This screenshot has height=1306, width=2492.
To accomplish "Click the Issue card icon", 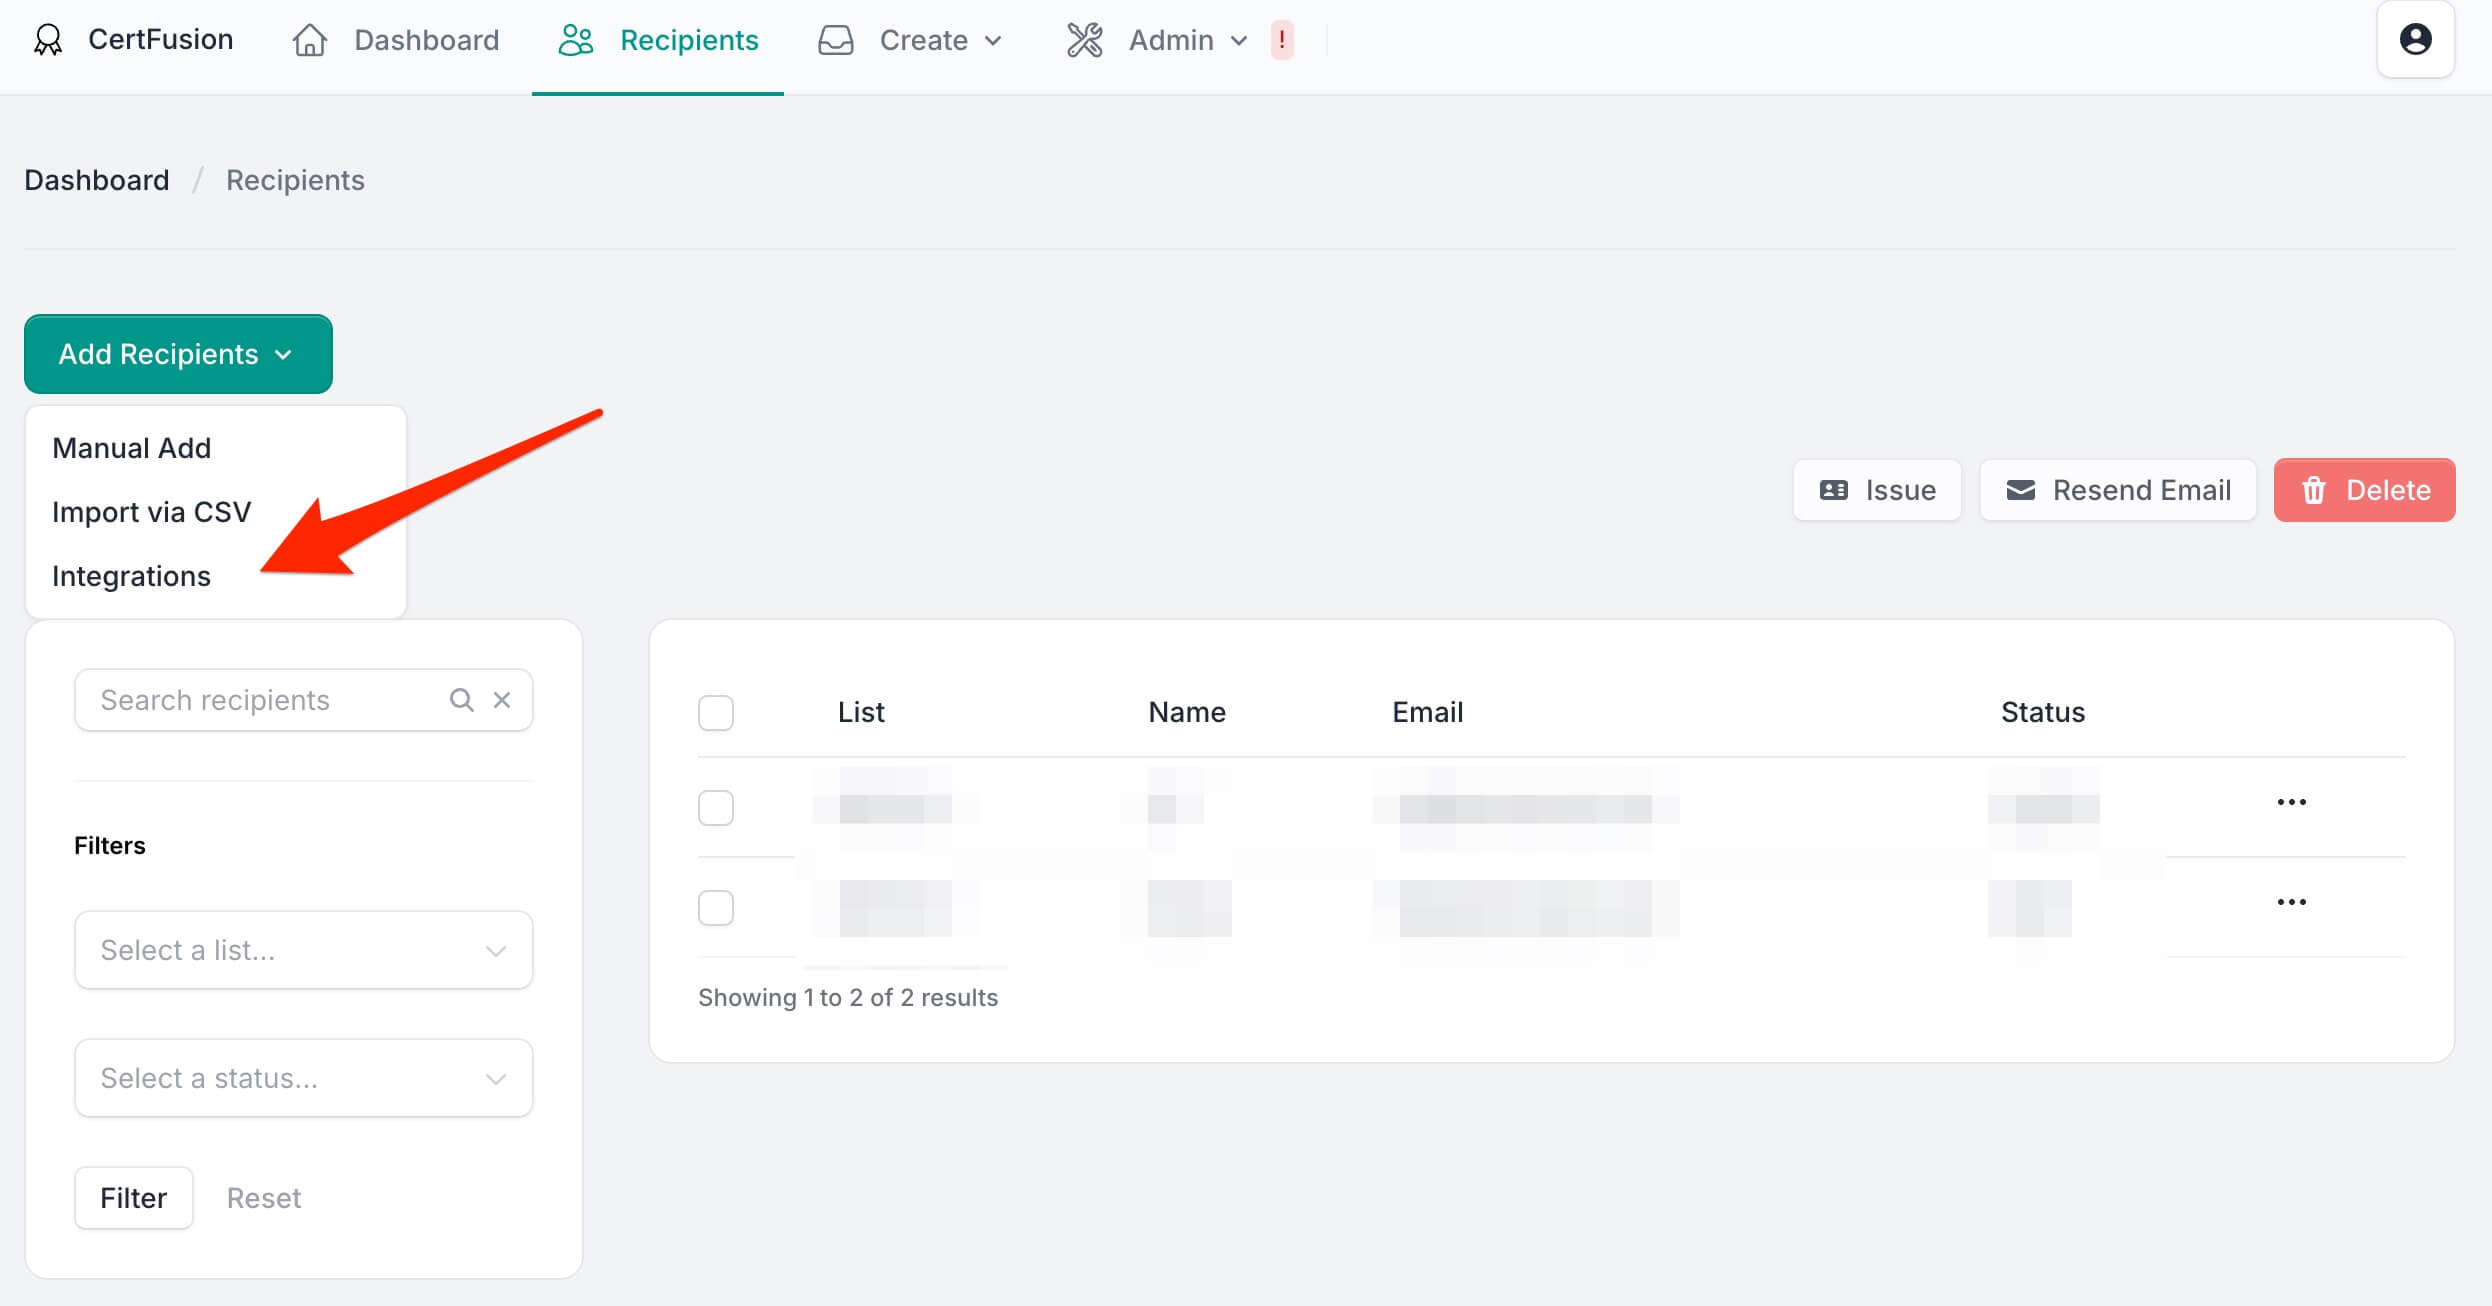I will click(1834, 490).
